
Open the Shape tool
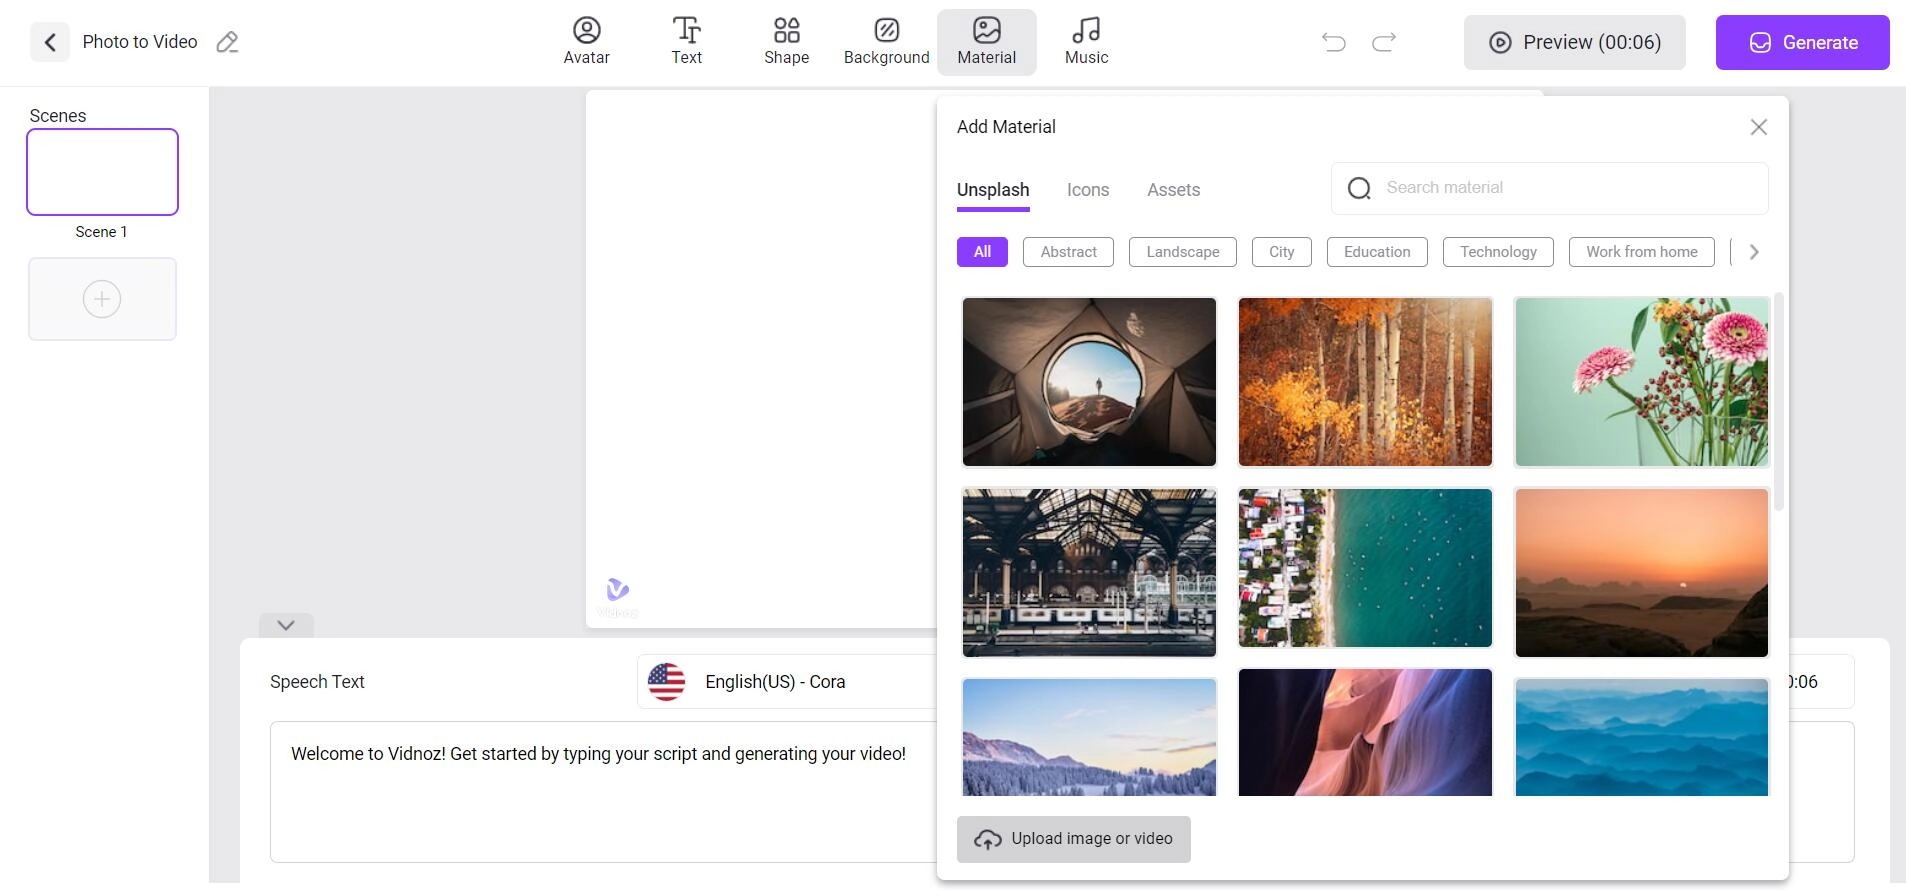[x=786, y=42]
